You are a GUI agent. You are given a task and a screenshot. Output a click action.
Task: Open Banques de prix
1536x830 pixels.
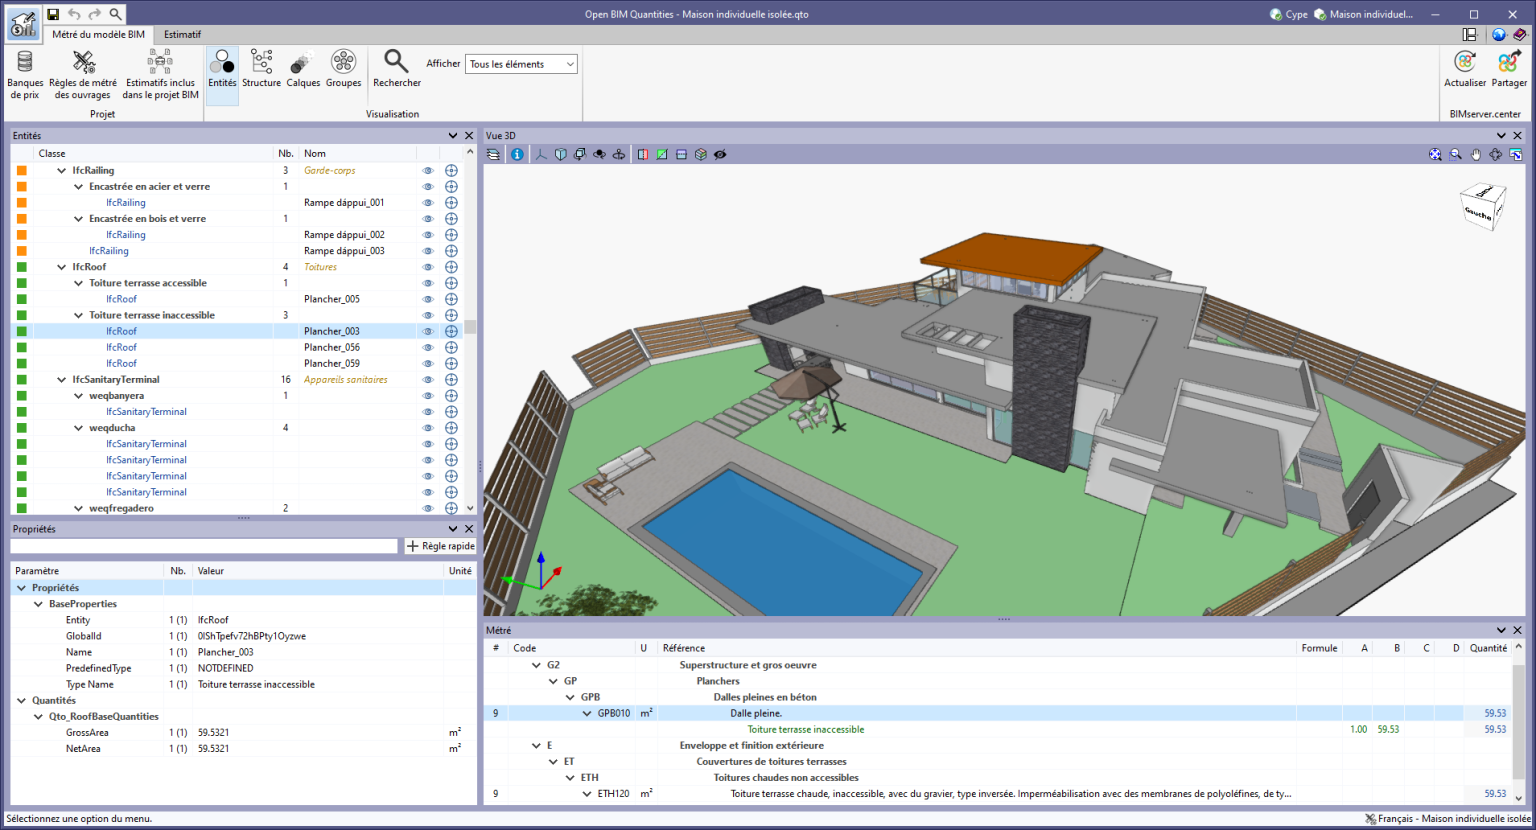pos(25,74)
